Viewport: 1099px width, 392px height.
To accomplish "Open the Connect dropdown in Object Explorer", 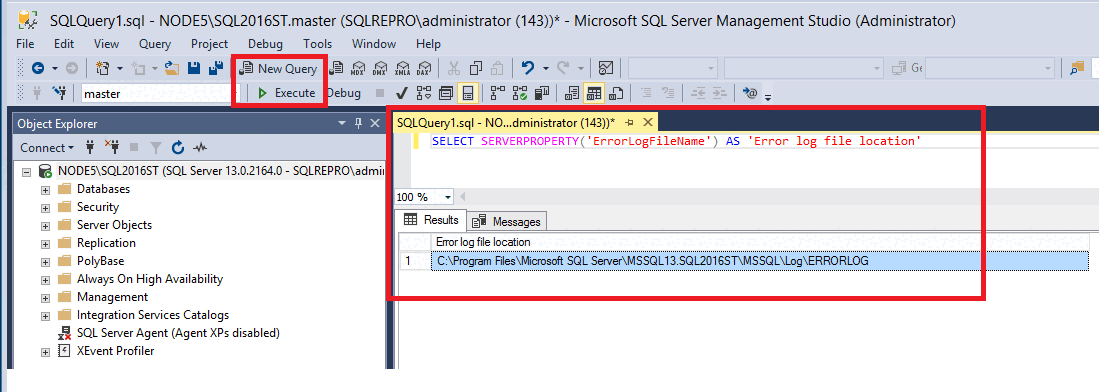I will (x=47, y=148).
